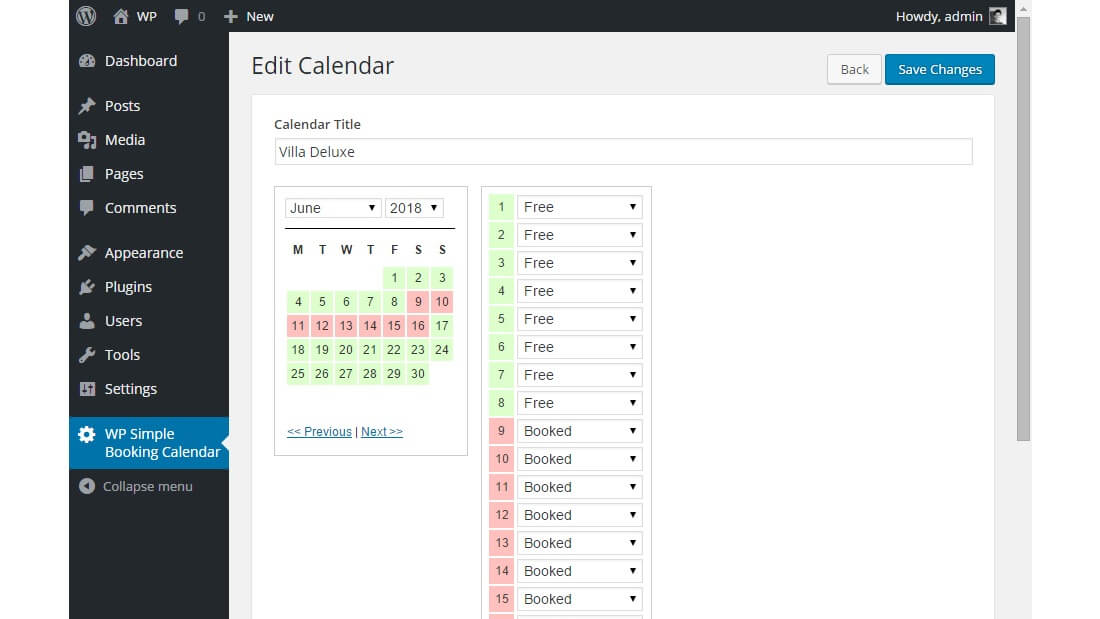Click the Plugins plug icon
The height and width of the screenshot is (619, 1100).
[87, 287]
